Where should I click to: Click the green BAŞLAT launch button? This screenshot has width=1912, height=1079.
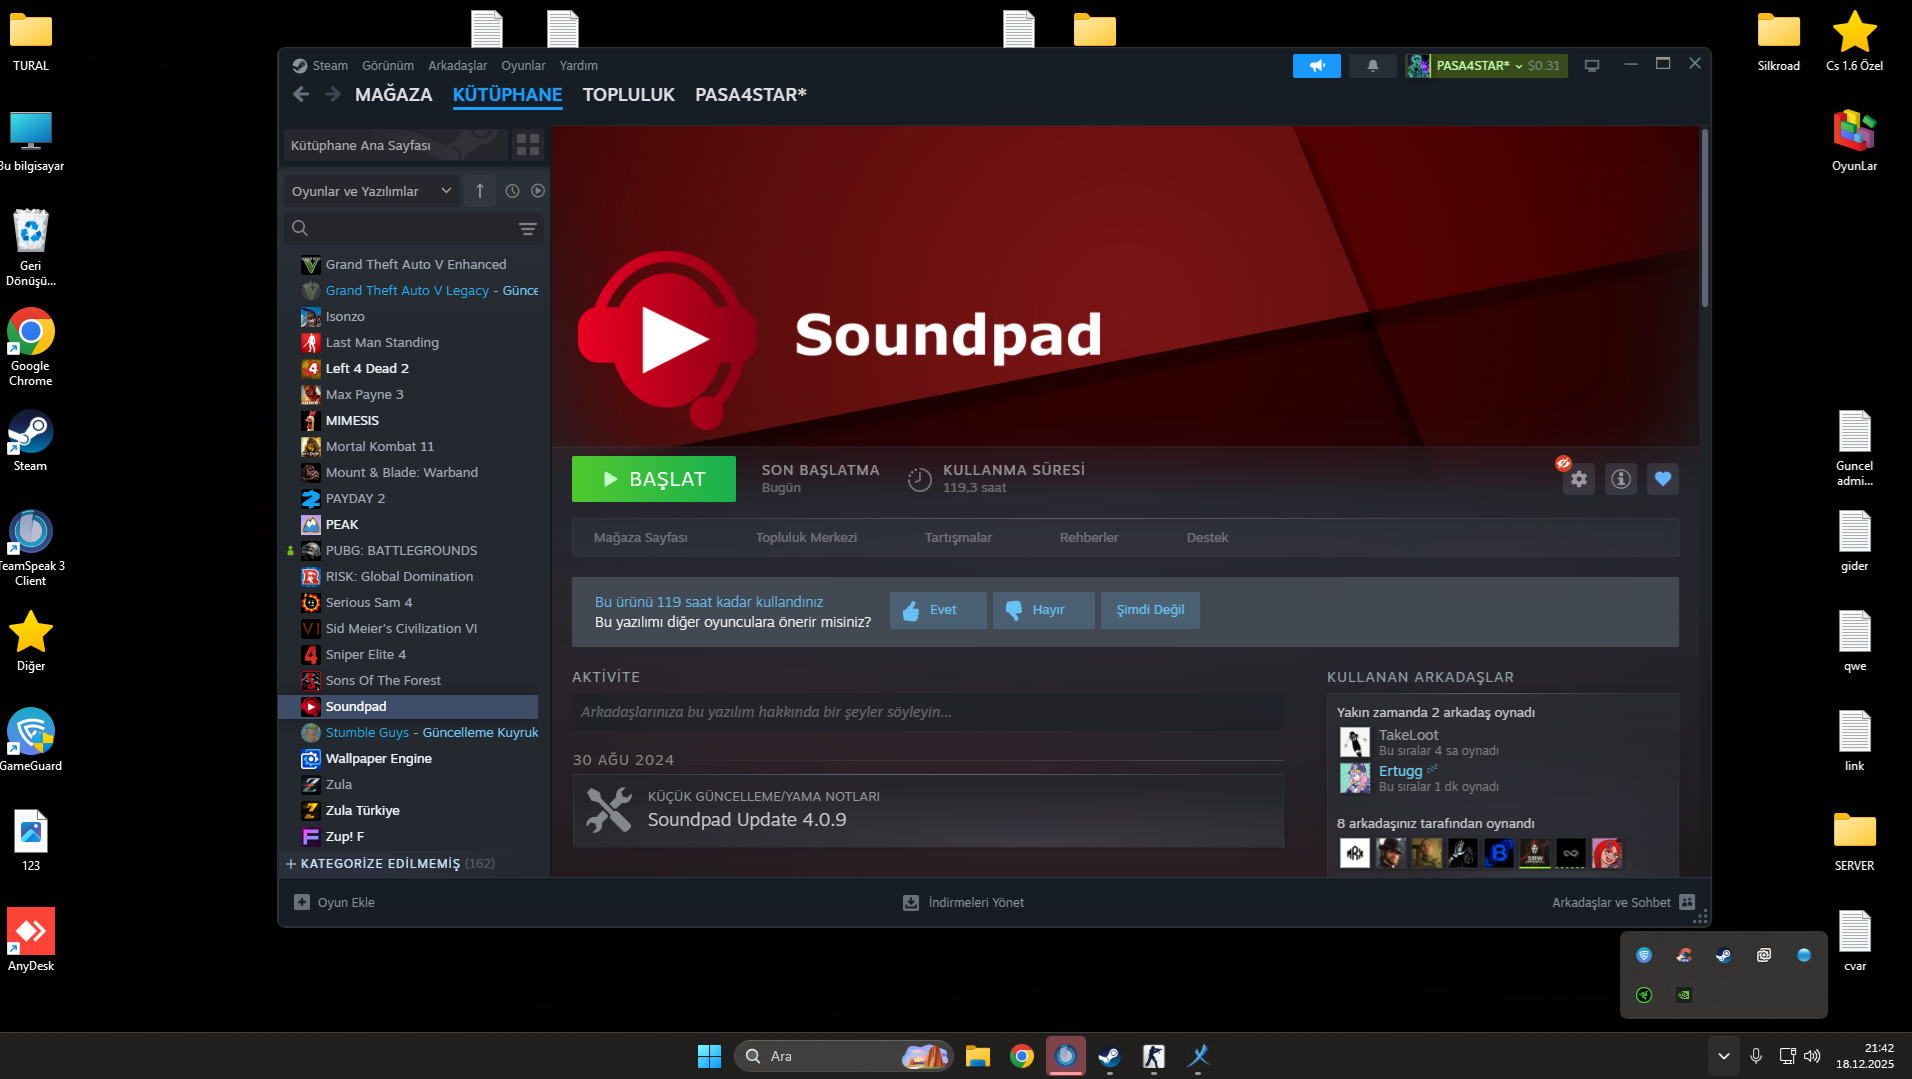654,479
